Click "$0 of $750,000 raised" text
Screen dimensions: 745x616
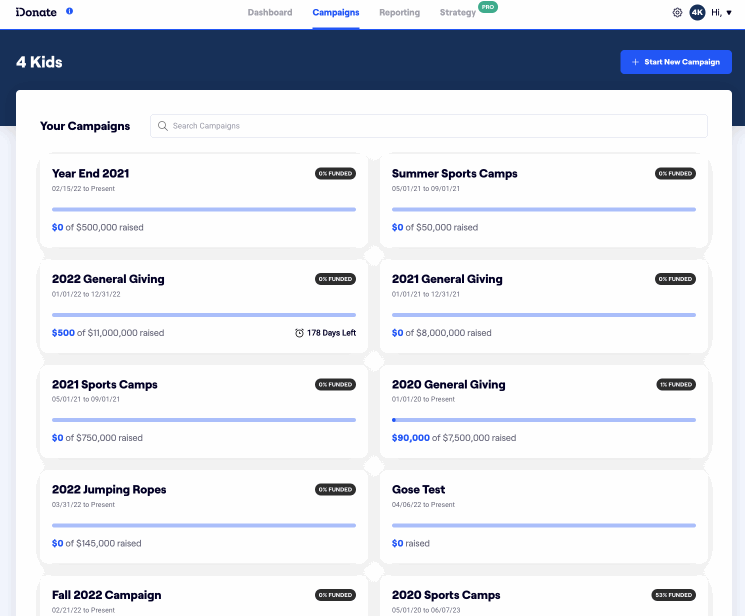tap(97, 438)
